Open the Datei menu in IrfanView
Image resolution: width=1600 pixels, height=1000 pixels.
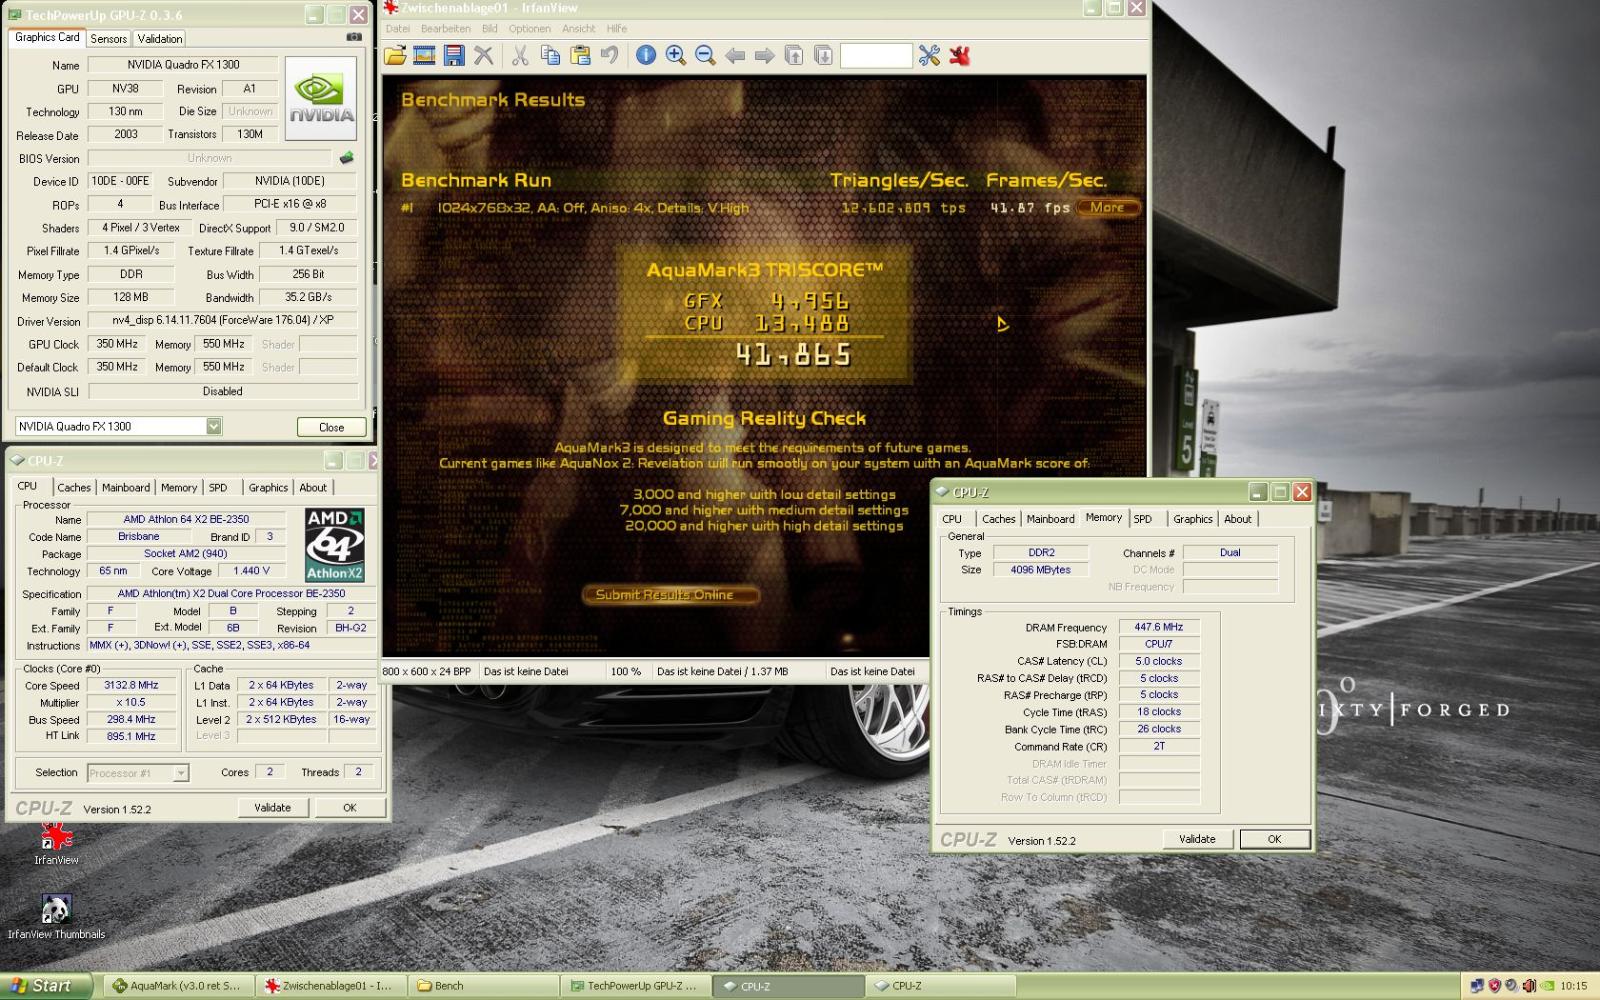click(x=398, y=29)
